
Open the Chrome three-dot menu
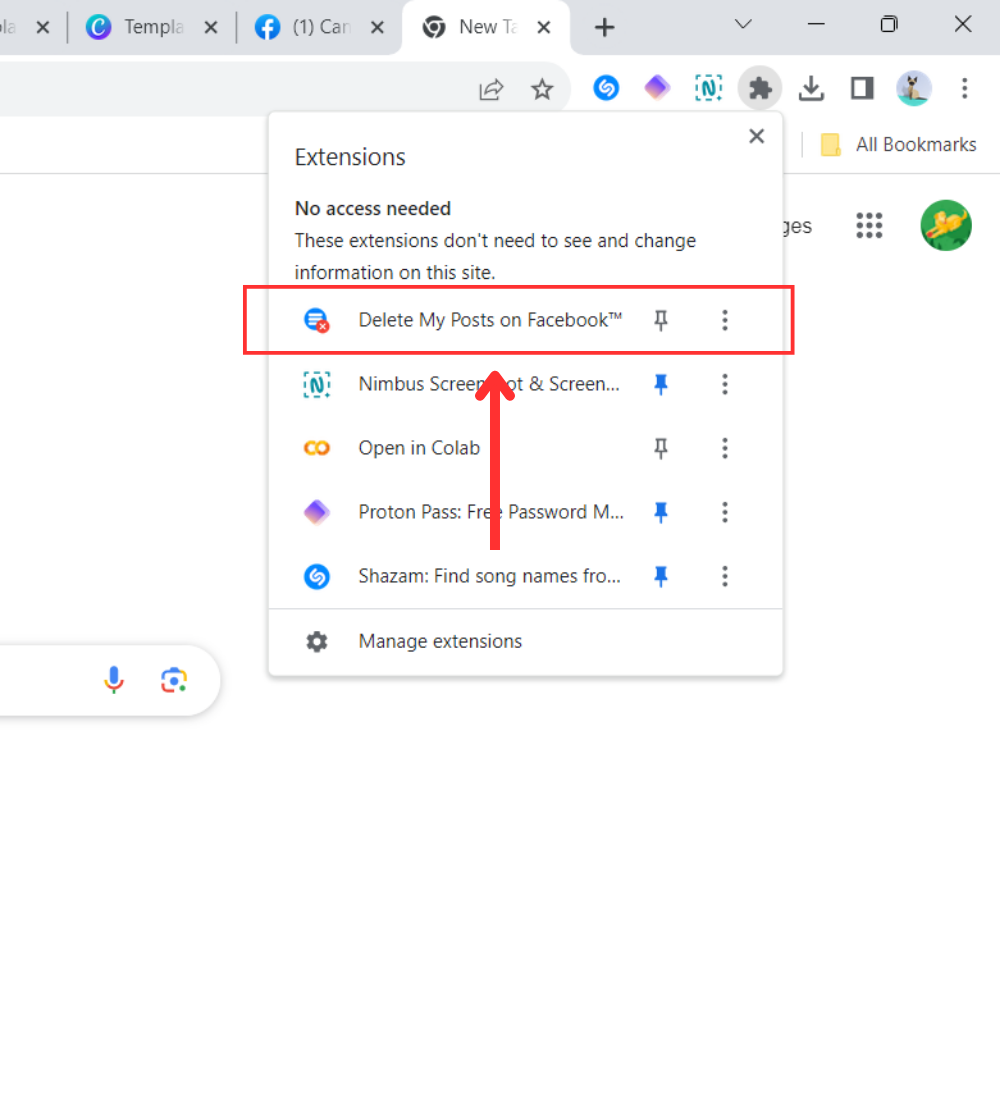tap(965, 88)
